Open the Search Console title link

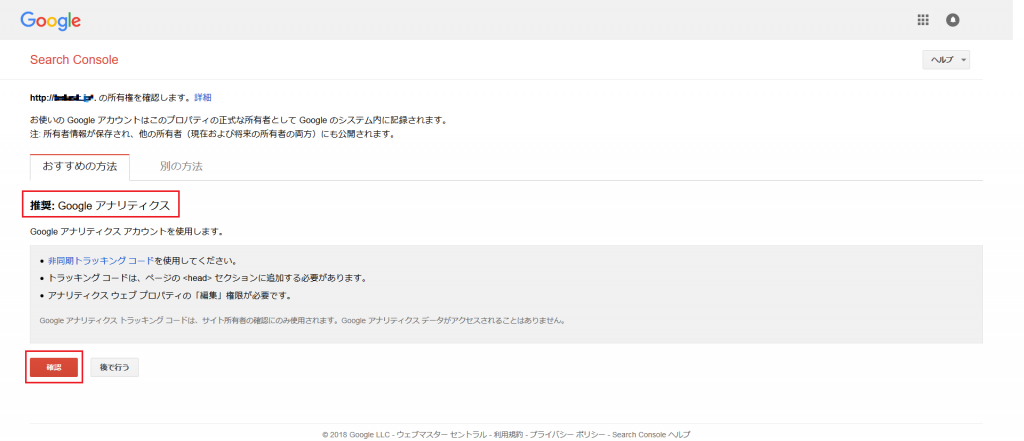[74, 60]
